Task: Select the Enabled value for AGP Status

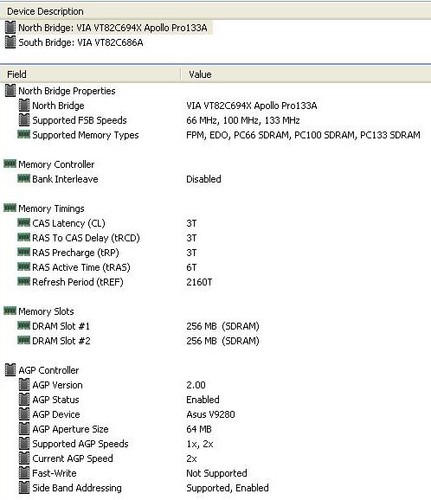Action: click(203, 400)
